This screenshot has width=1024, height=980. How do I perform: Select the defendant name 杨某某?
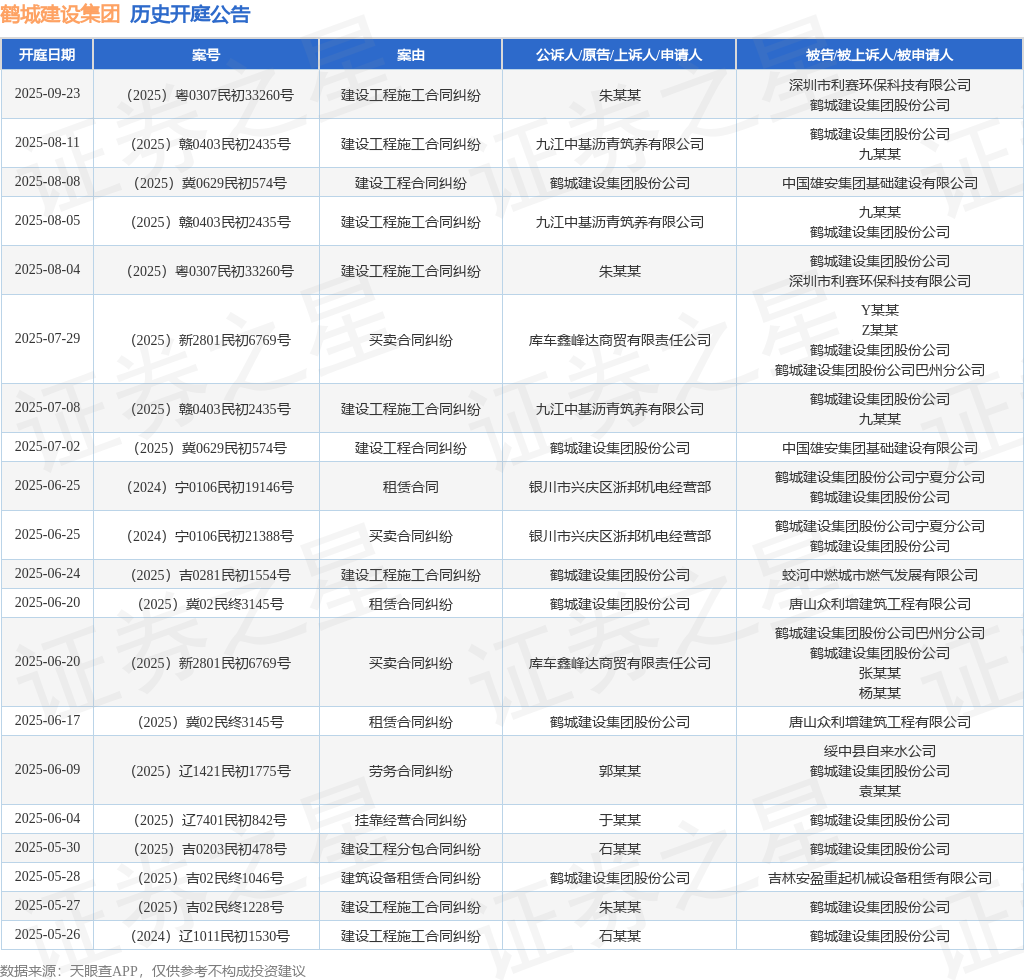tap(880, 693)
